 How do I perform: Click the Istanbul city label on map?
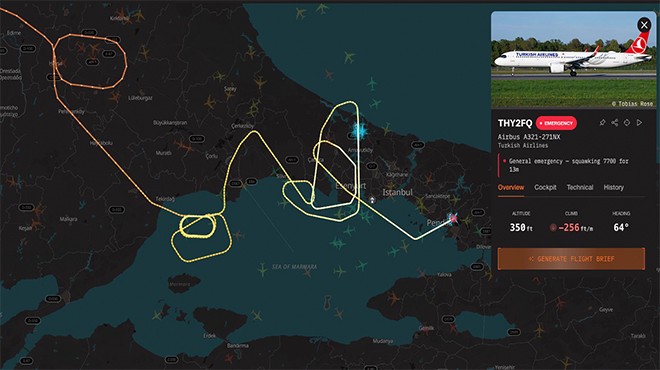[397, 192]
